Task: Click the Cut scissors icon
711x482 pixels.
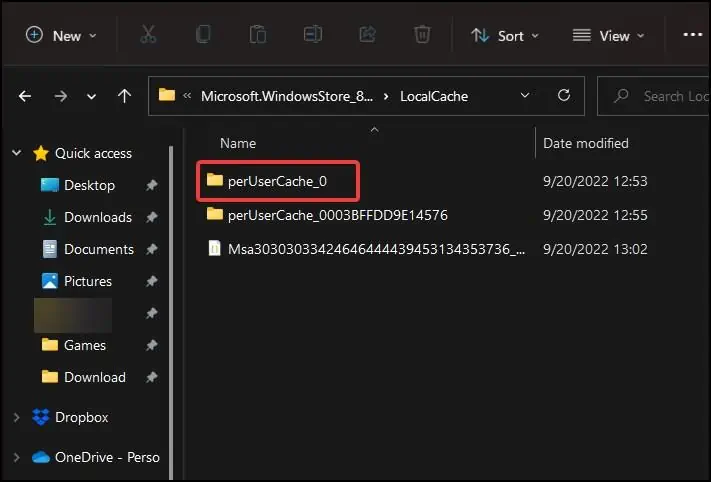Action: tap(149, 35)
